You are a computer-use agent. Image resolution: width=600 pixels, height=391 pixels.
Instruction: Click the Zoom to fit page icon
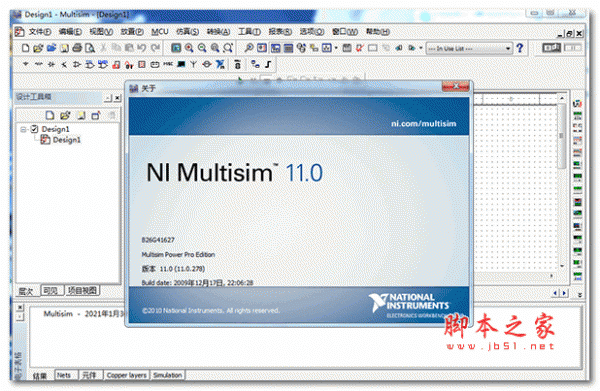coord(228,48)
